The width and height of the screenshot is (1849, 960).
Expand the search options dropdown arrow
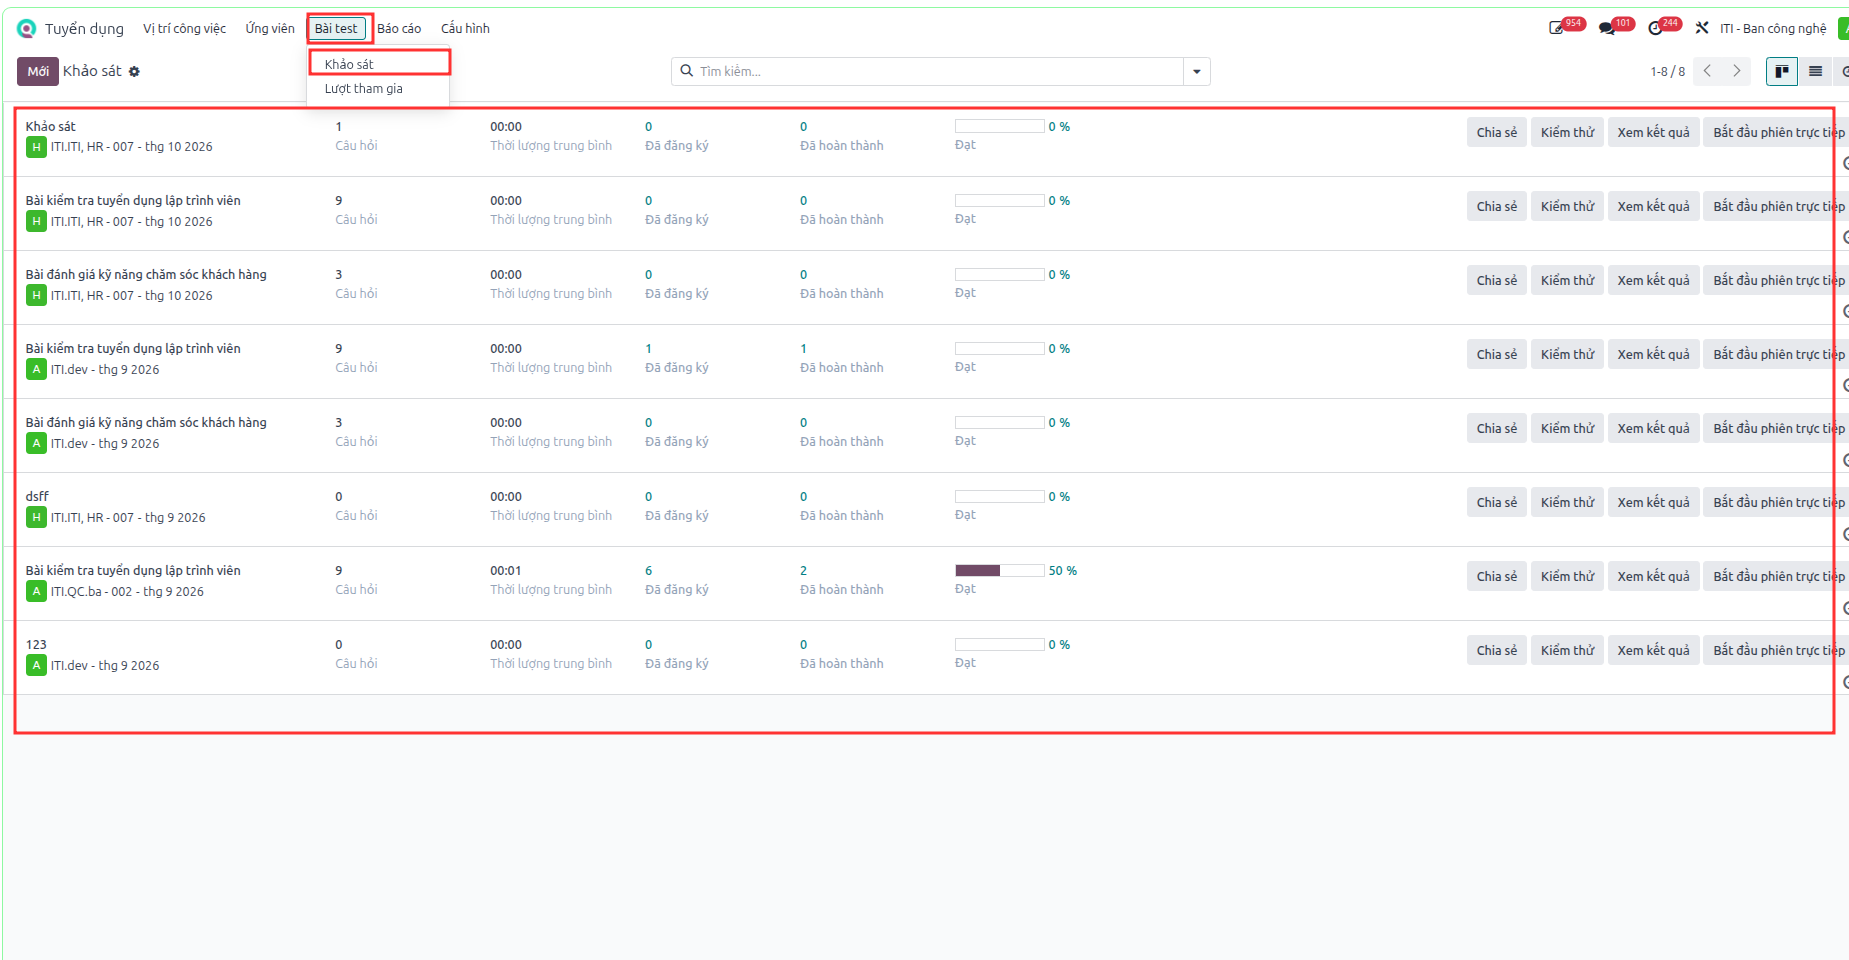click(1197, 71)
